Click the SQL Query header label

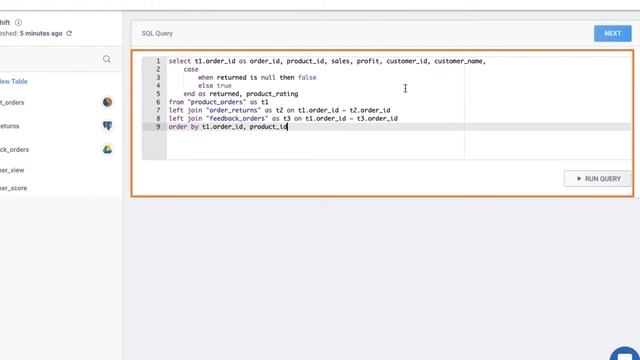(157, 33)
